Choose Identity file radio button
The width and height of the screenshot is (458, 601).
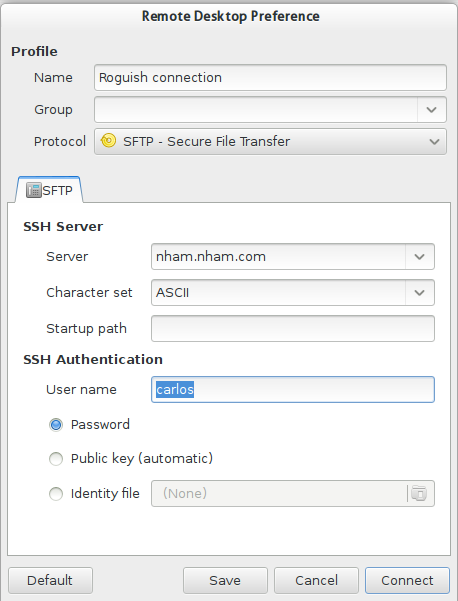pyautogui.click(x=56, y=494)
